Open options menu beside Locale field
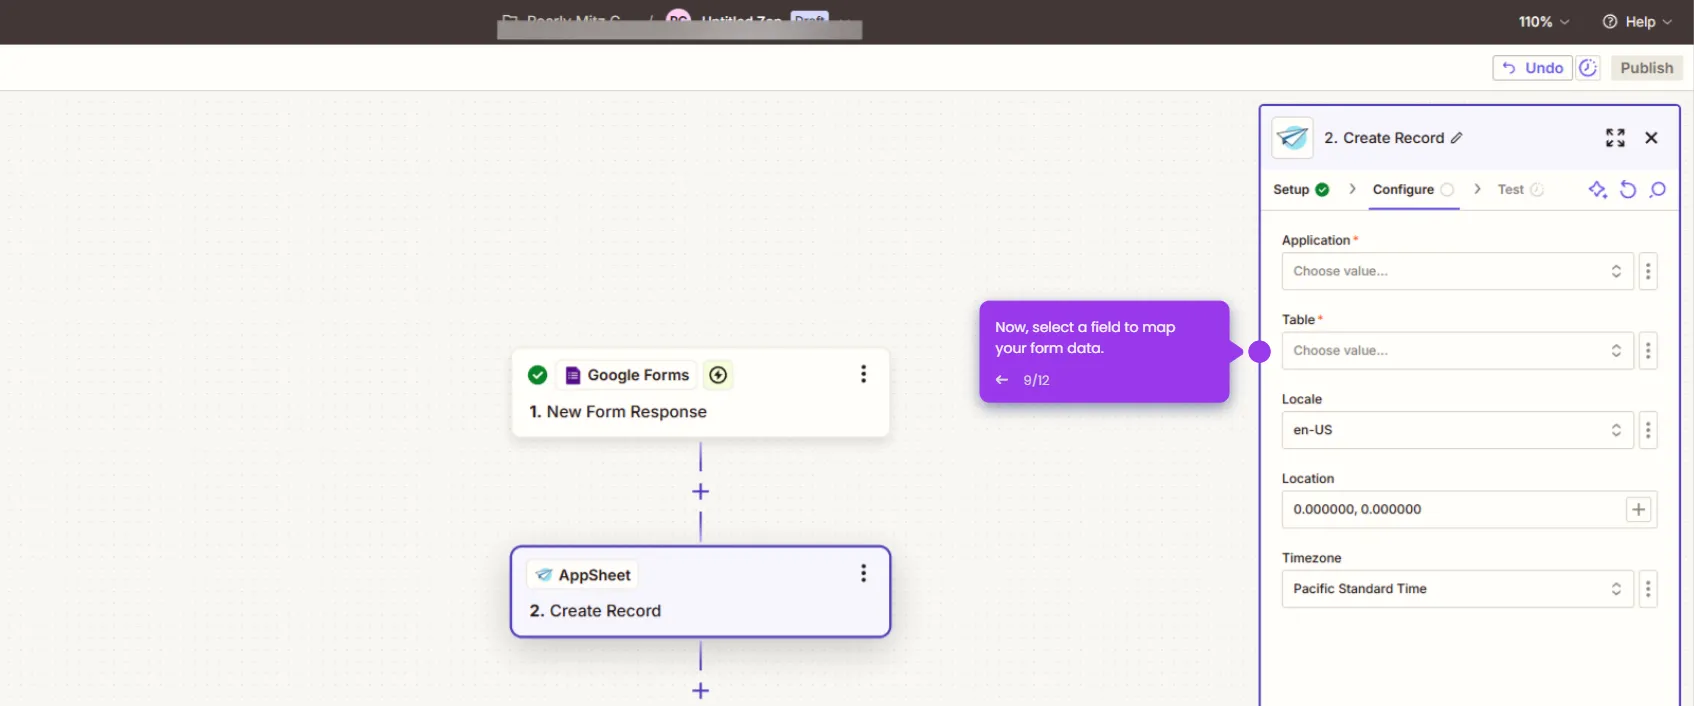 [x=1648, y=430]
